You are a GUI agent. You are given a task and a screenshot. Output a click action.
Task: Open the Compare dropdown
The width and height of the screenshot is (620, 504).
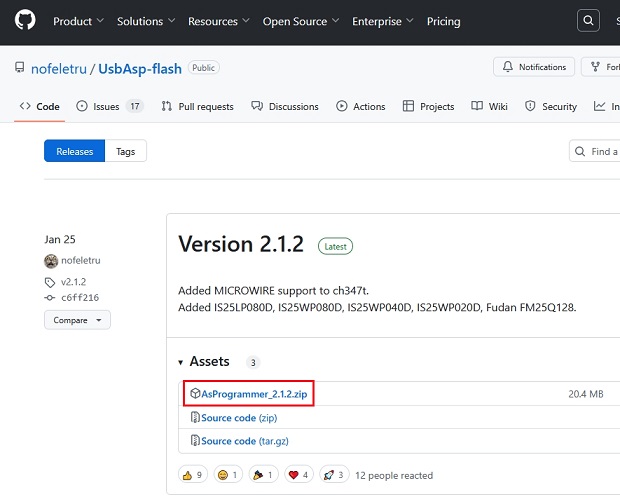pyautogui.click(x=78, y=320)
